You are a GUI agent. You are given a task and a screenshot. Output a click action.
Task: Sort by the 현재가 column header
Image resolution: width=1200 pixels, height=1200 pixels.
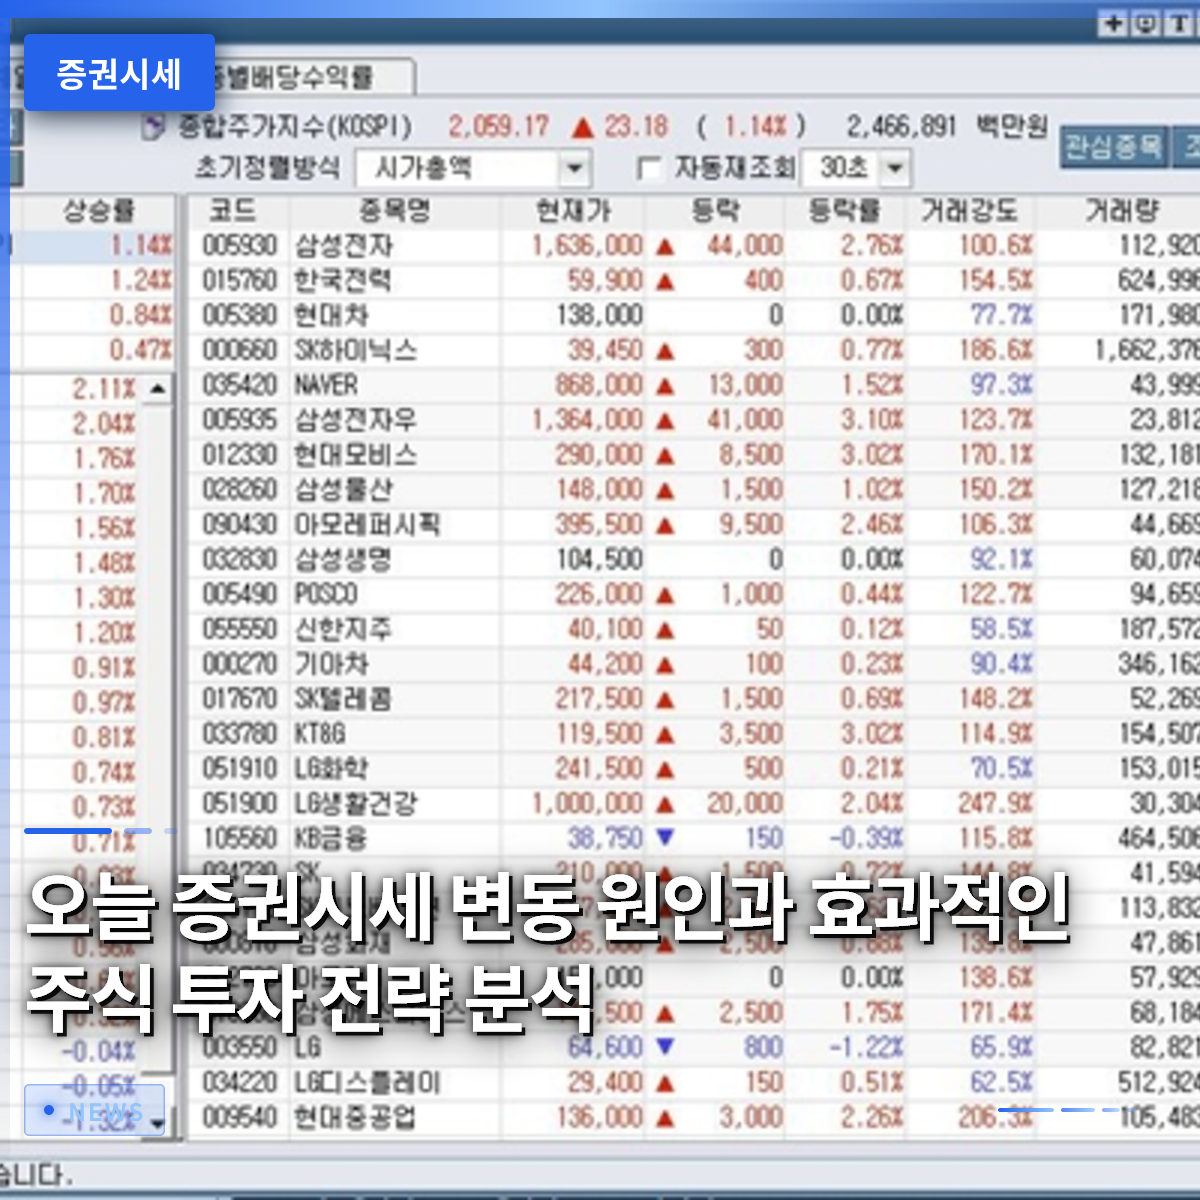(x=573, y=211)
